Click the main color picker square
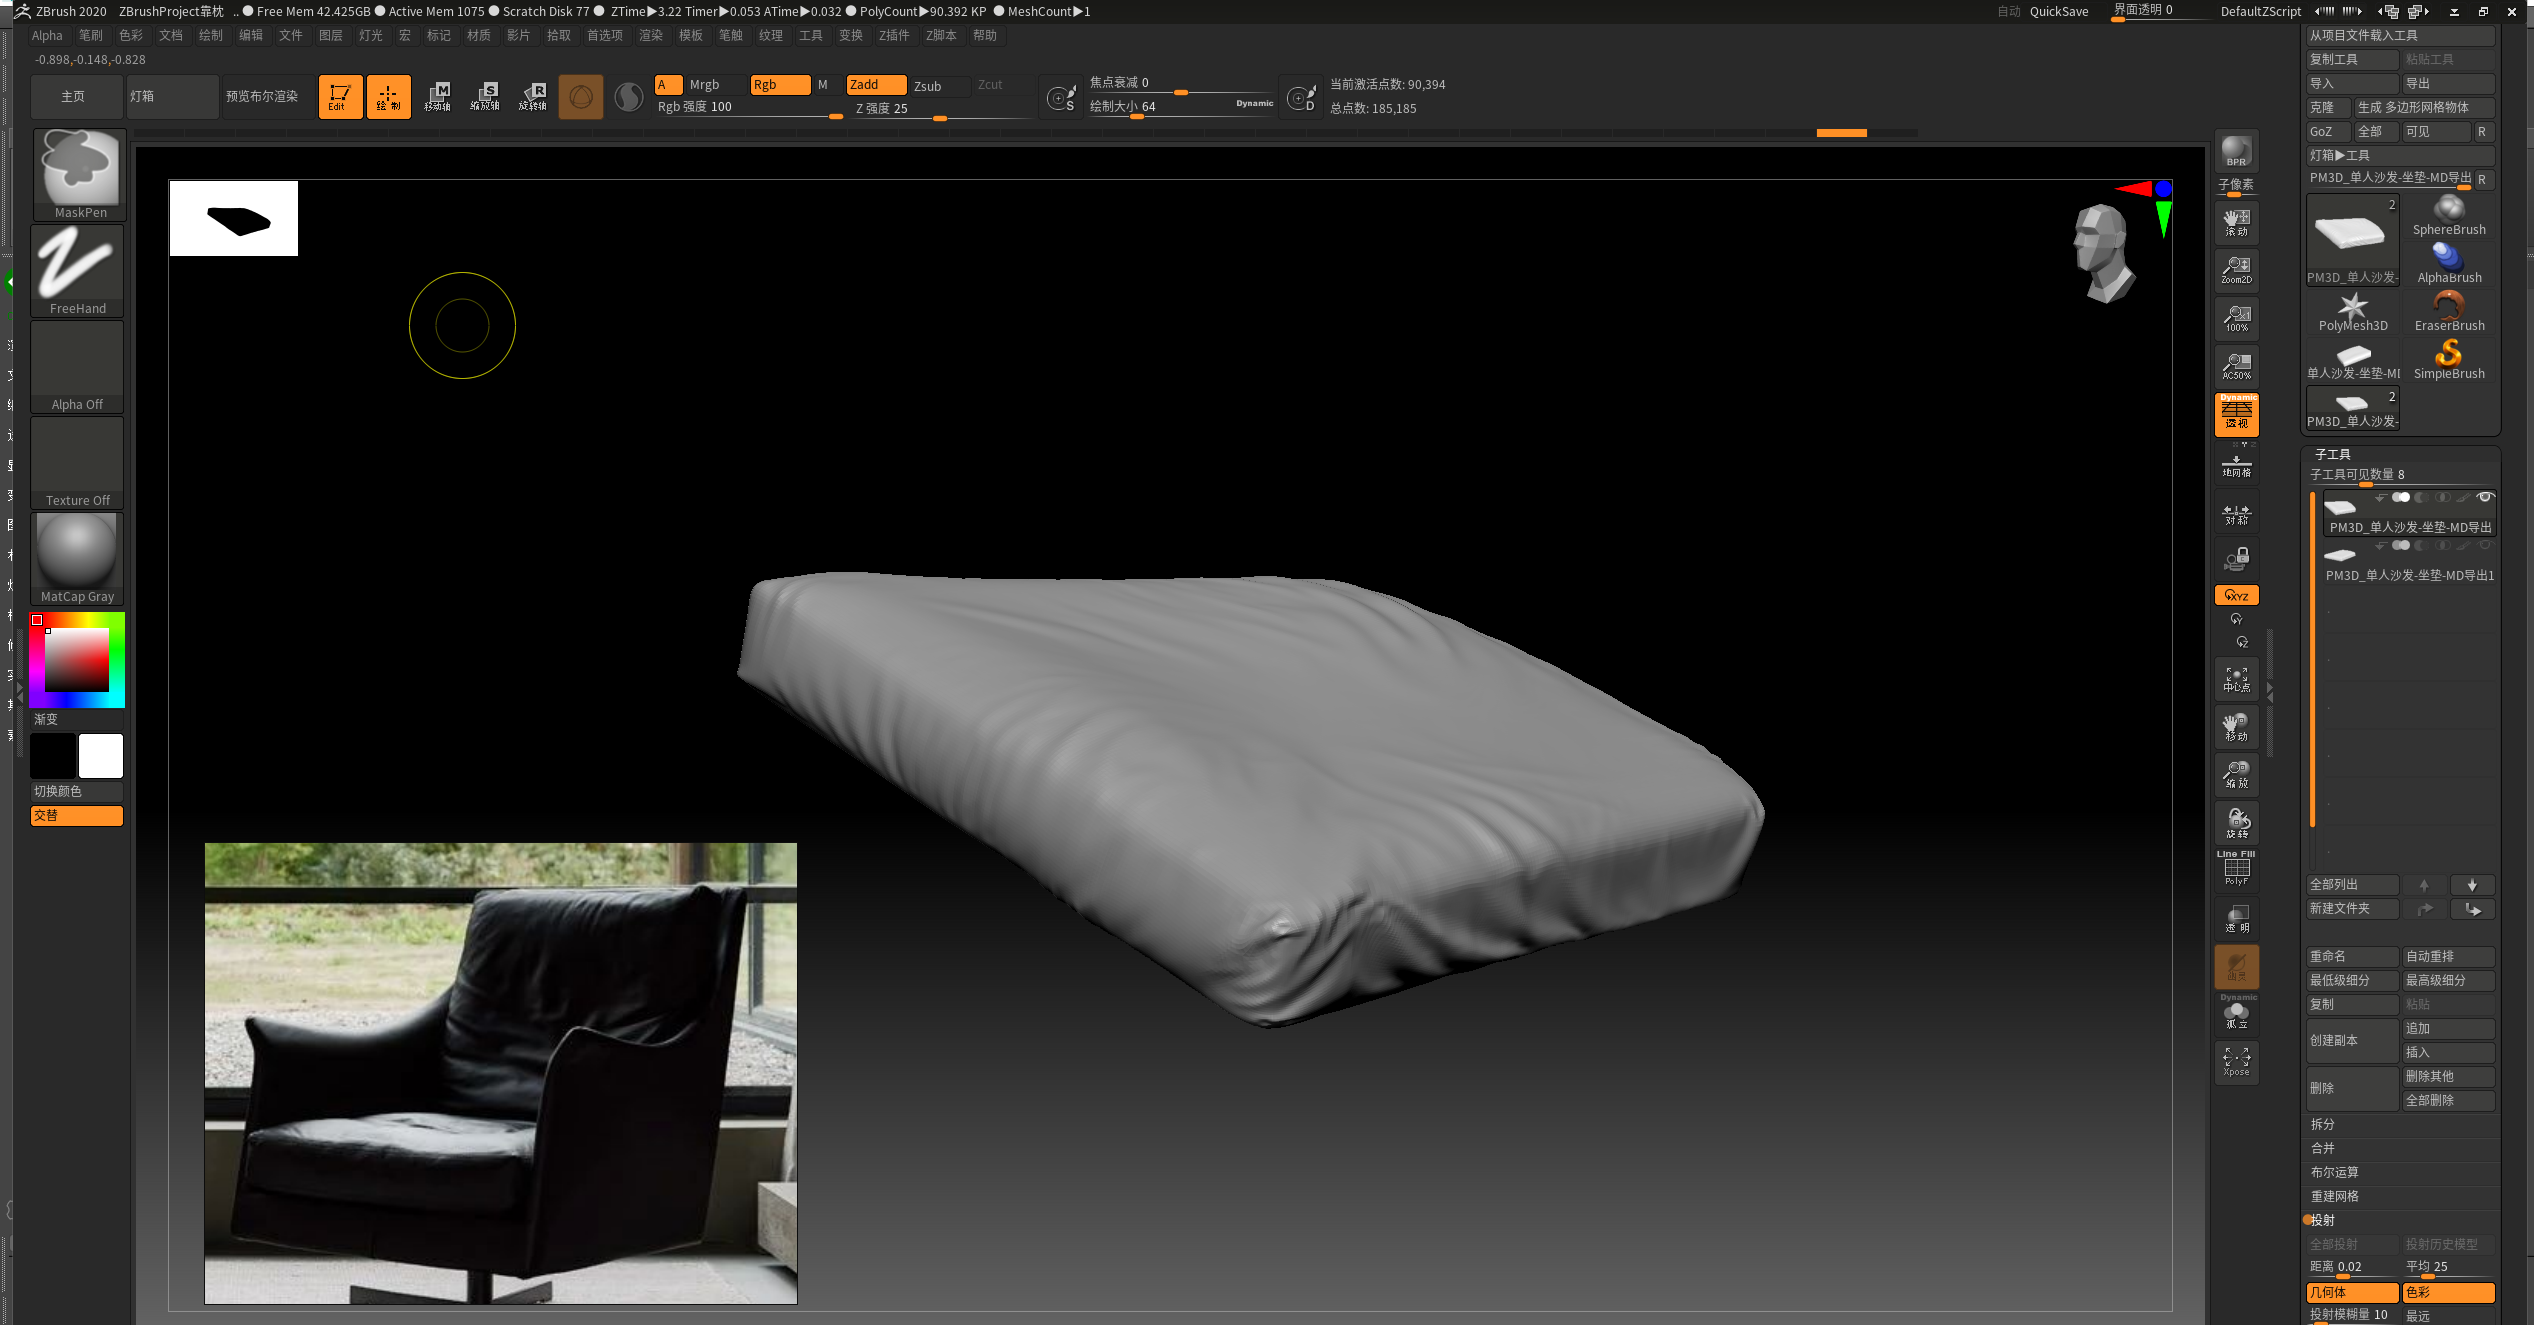2534x1325 pixels. point(77,659)
